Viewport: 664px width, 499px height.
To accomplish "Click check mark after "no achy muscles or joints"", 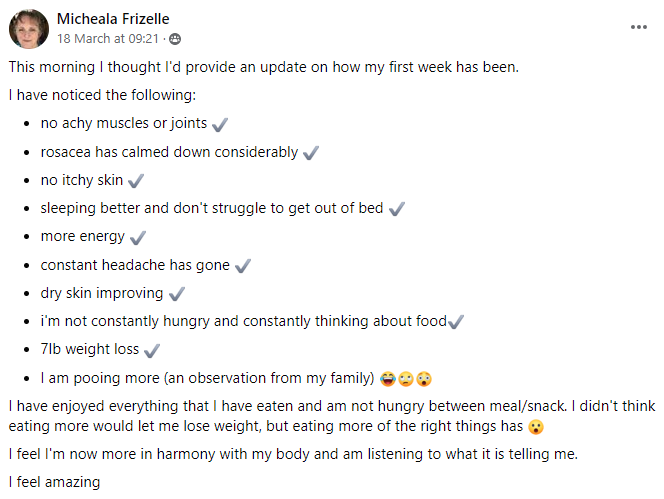I will (220, 124).
